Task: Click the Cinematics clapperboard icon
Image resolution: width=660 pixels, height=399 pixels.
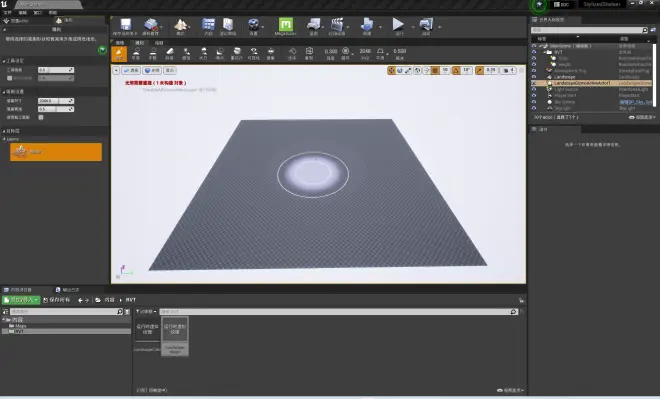Action: [337, 26]
